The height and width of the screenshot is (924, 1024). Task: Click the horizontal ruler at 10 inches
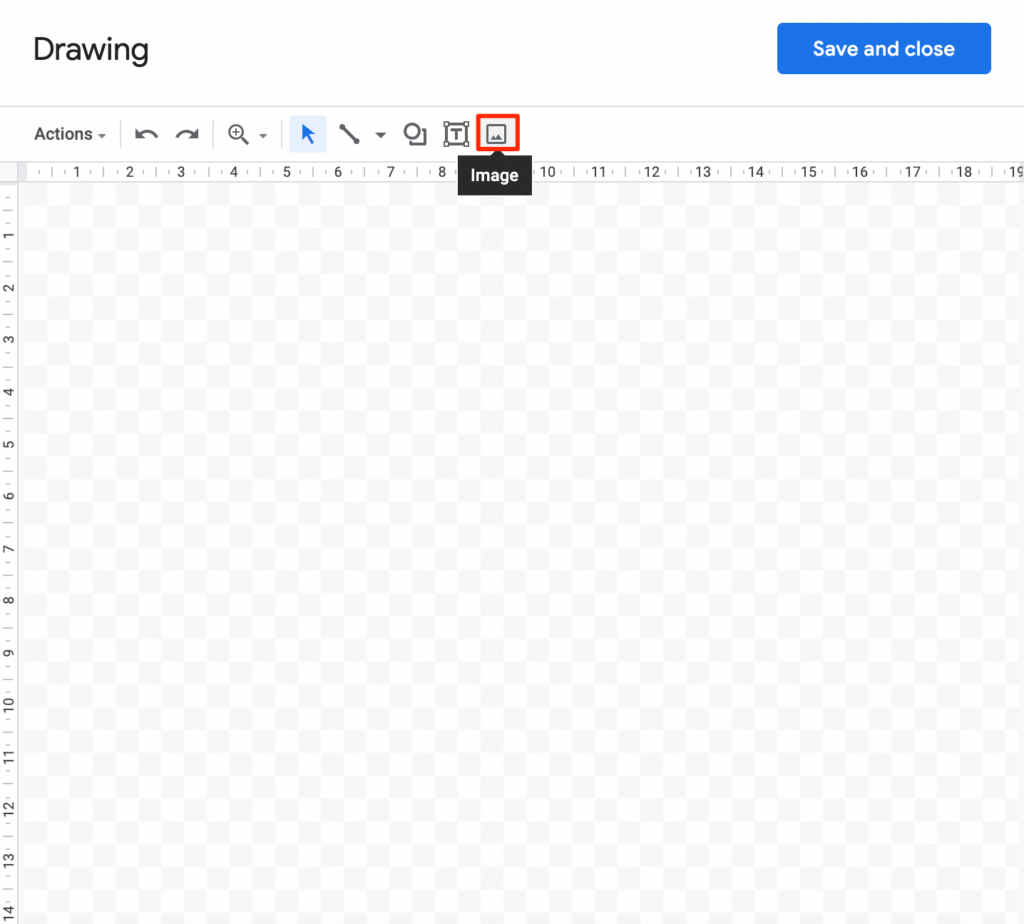(x=548, y=172)
